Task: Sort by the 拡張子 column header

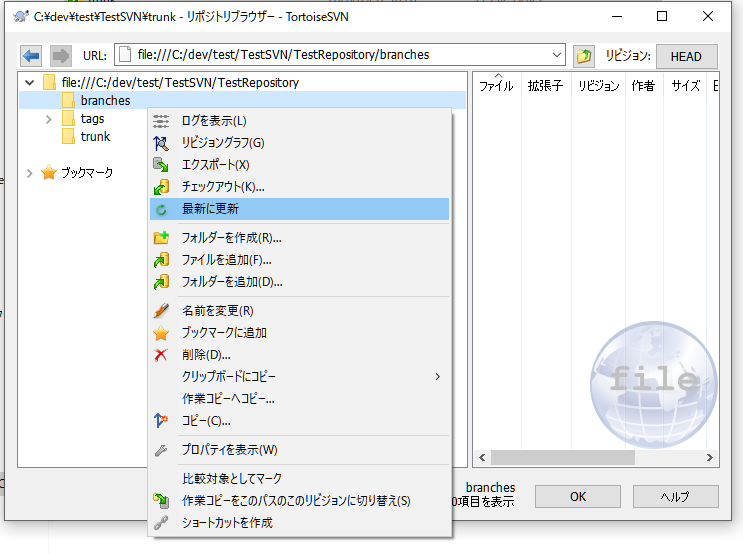Action: click(x=545, y=85)
